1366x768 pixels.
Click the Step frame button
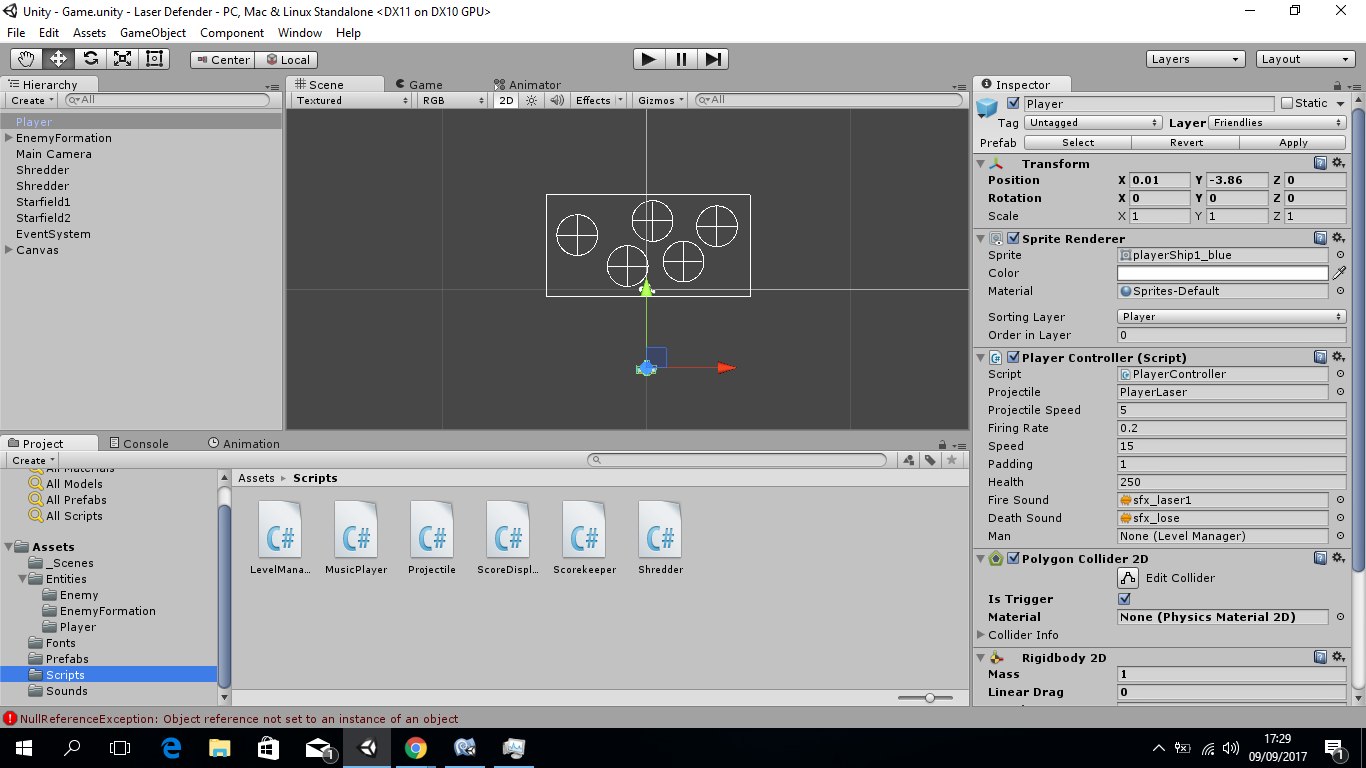712,59
